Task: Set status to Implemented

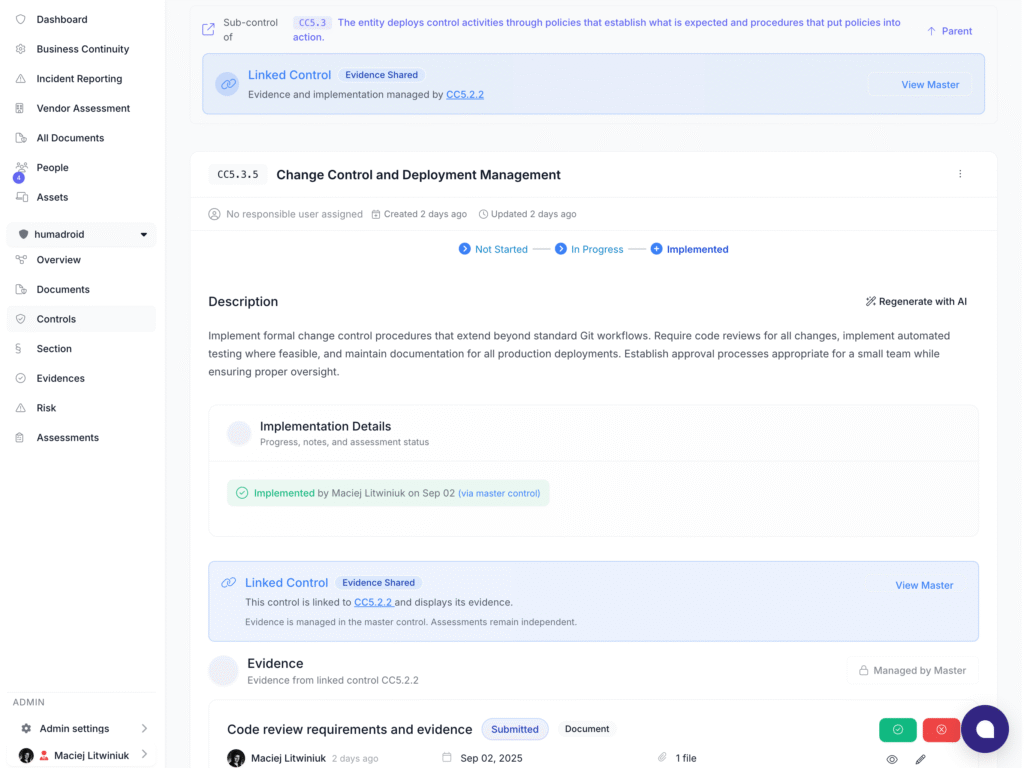Action: click(690, 249)
